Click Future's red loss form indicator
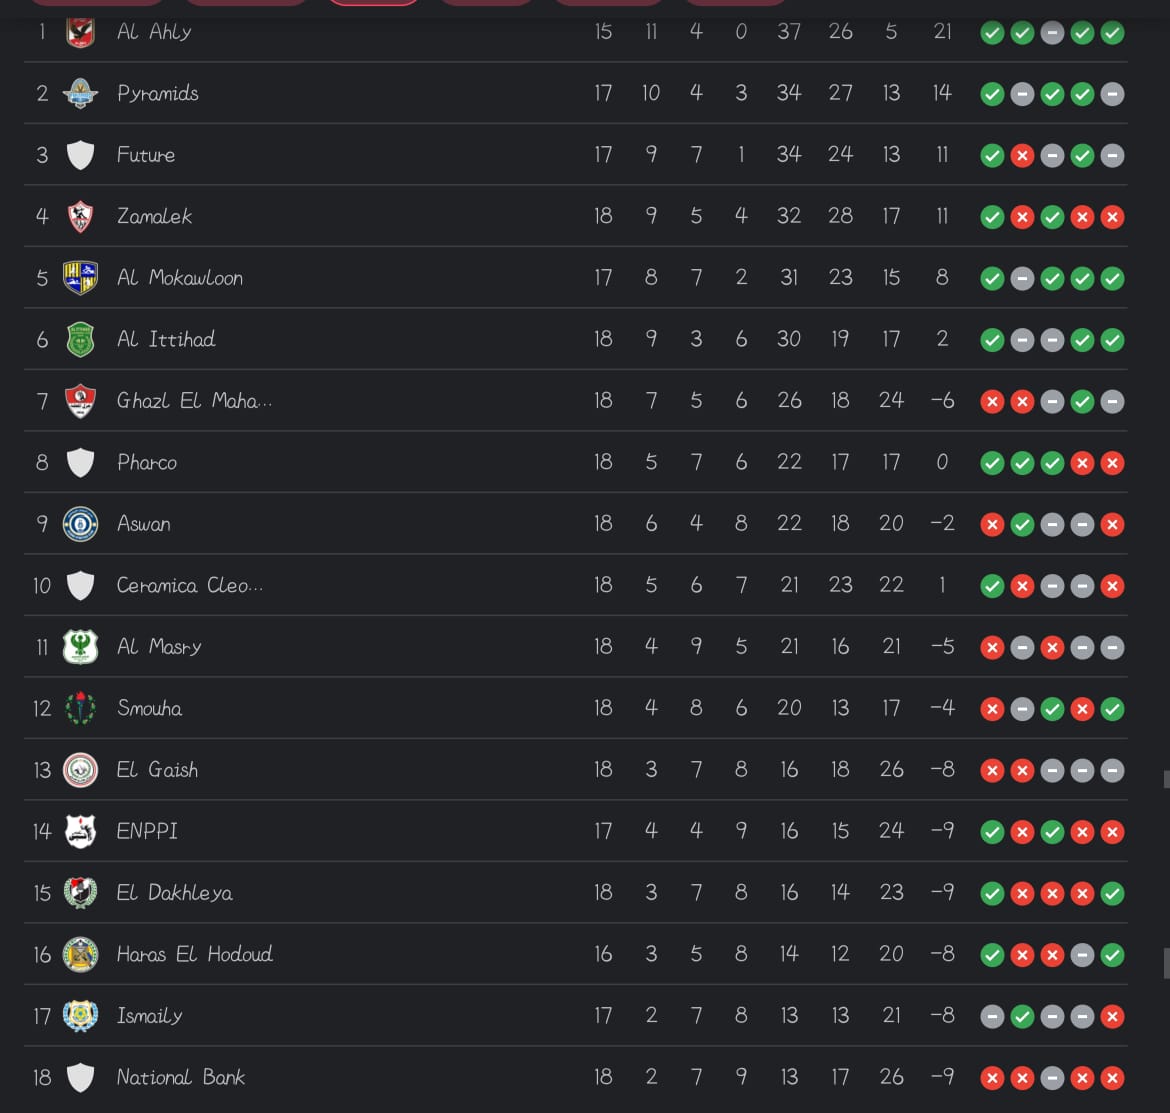Image resolution: width=1170 pixels, height=1113 pixels. [1022, 156]
